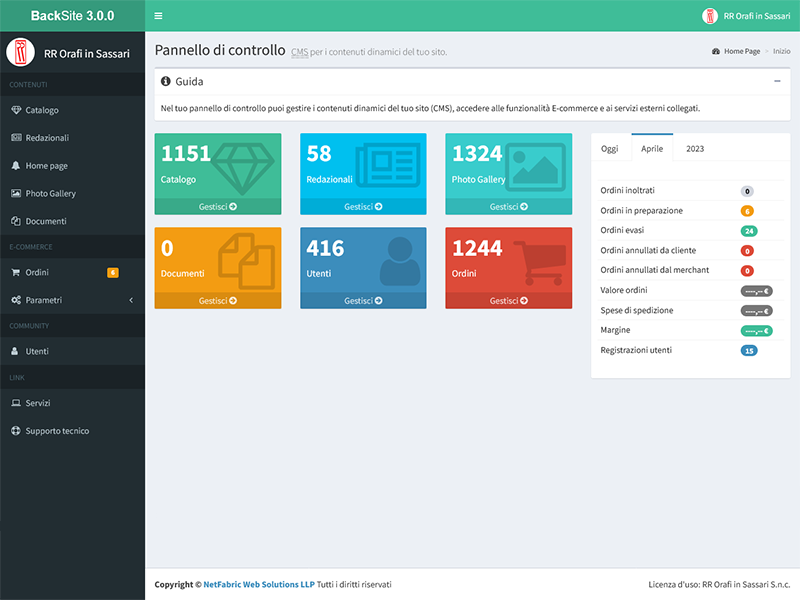
Task: Click the lifebuoy icon beside Supporto tecnico
Action: [16, 431]
